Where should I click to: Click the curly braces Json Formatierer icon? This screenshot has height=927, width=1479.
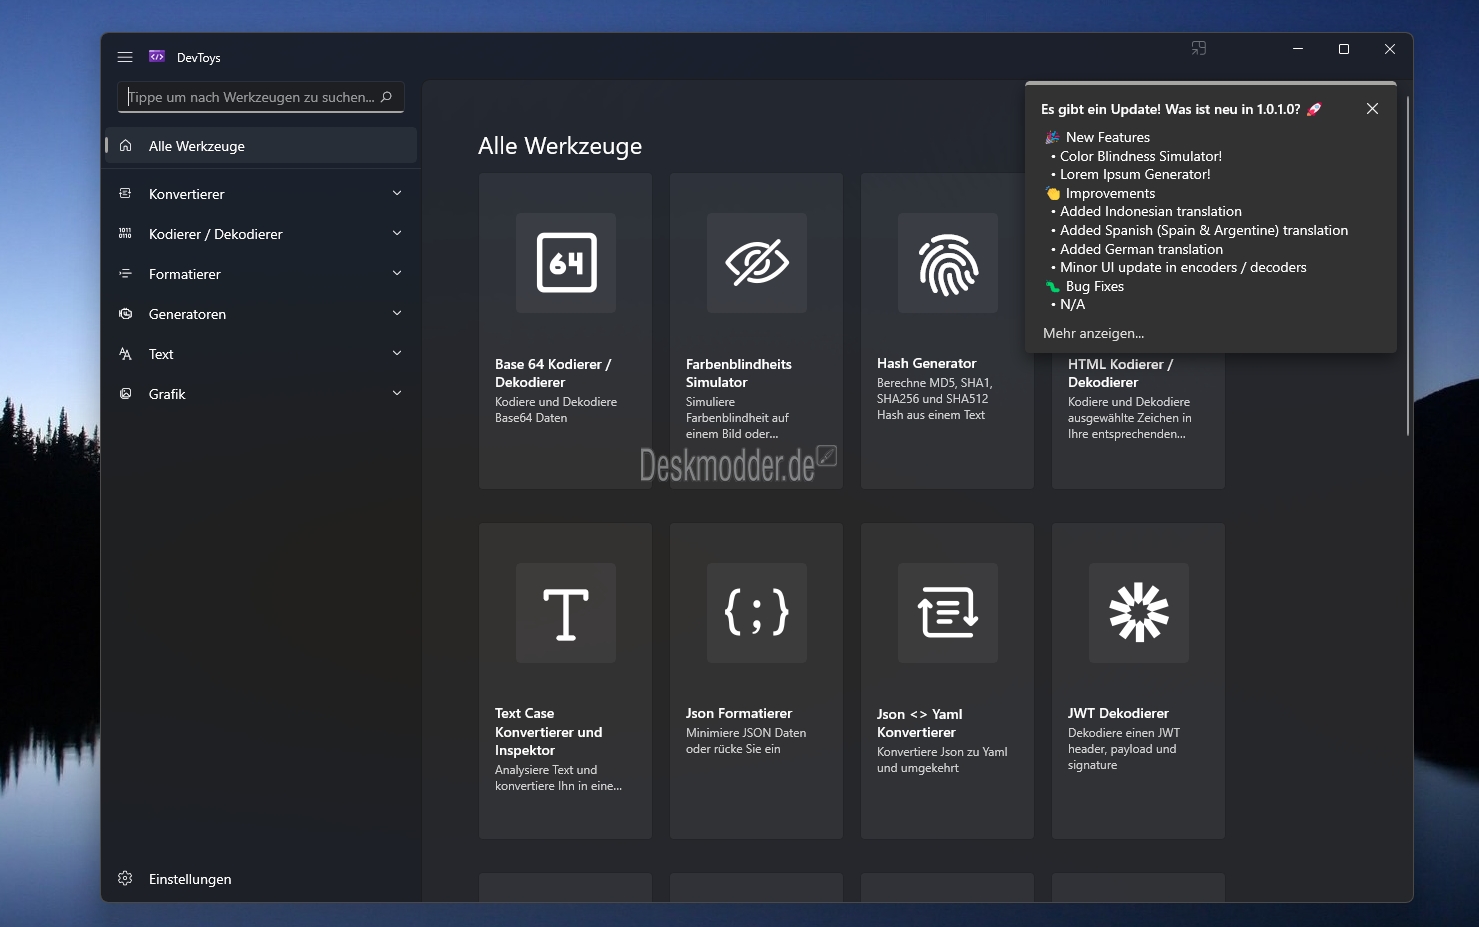pyautogui.click(x=757, y=613)
